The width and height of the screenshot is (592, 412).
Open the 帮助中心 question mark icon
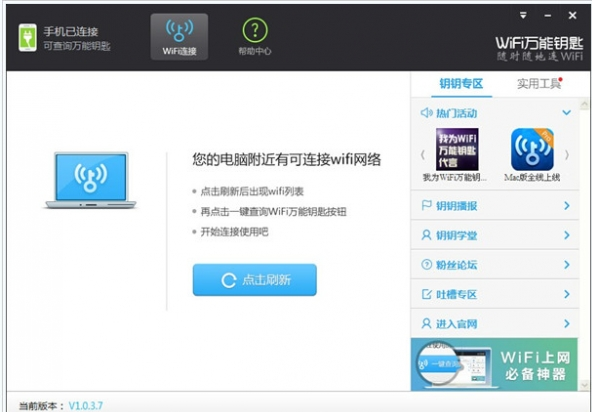tap(255, 30)
